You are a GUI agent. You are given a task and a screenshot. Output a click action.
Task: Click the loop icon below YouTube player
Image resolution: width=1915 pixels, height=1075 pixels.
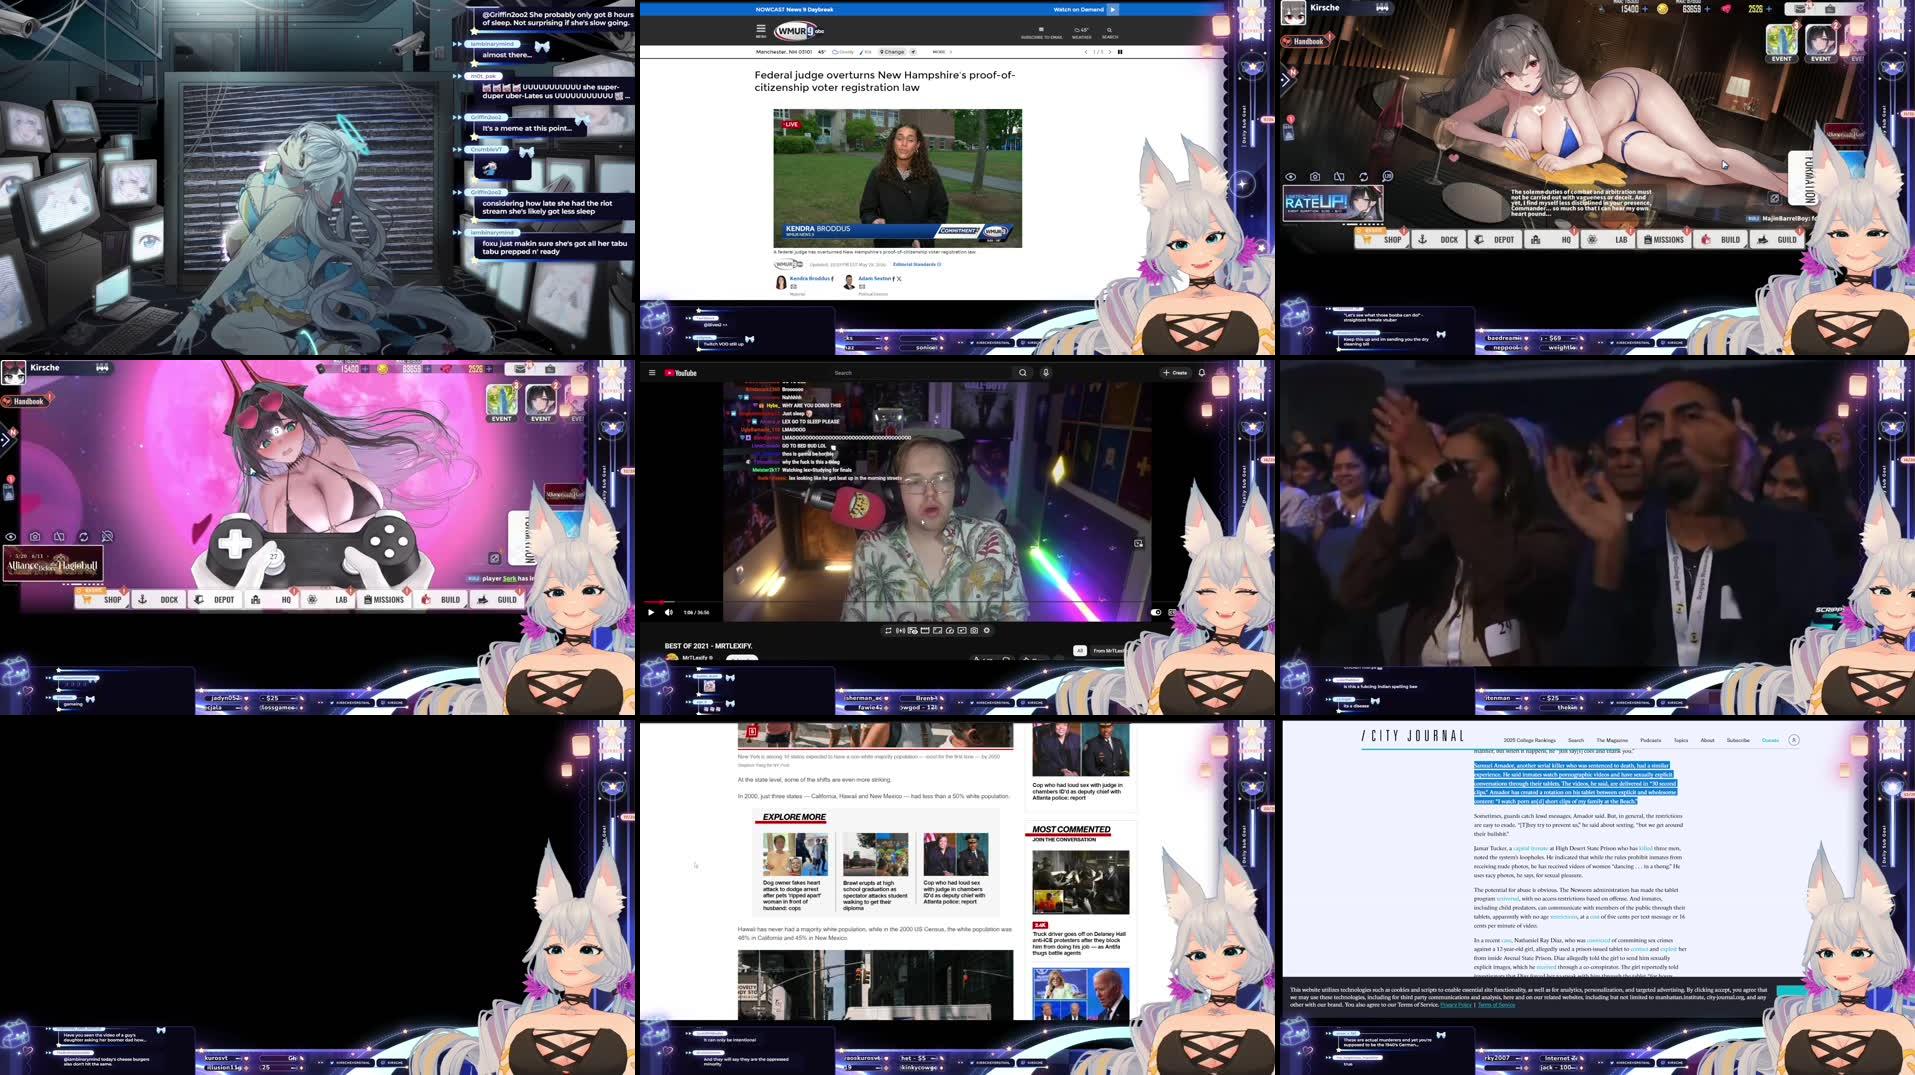[x=888, y=630]
